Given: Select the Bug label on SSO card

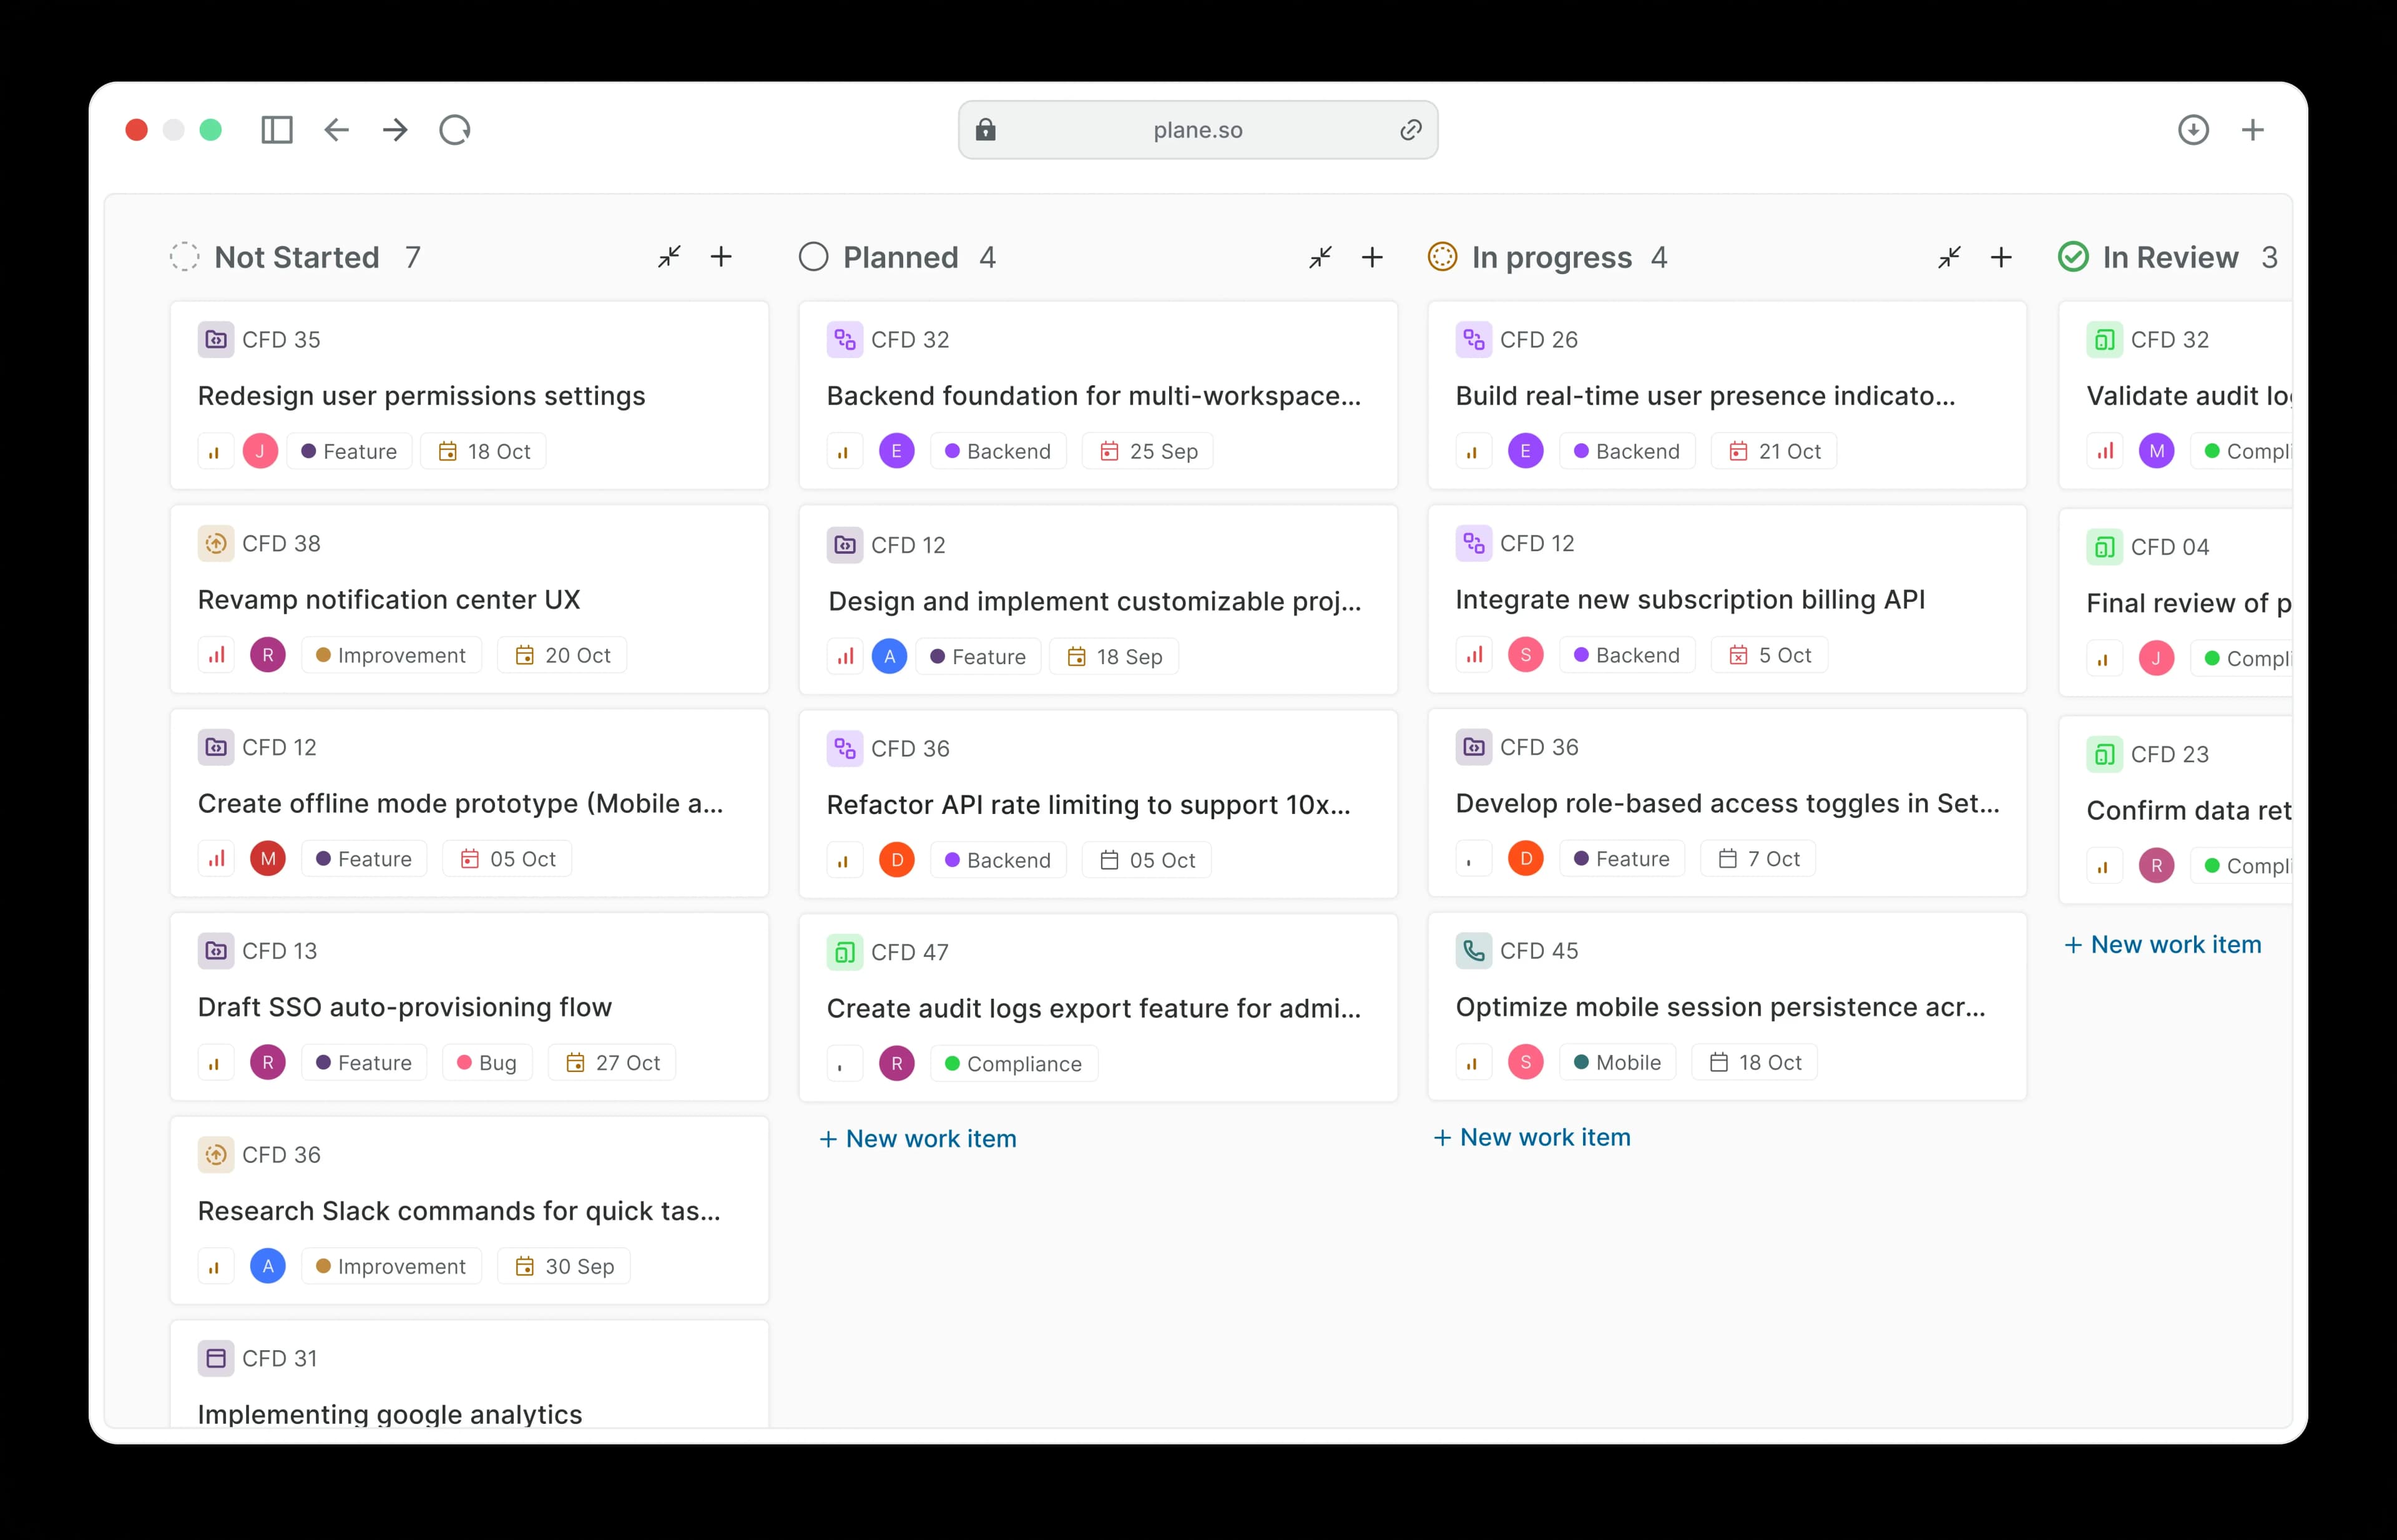Looking at the screenshot, I should click(x=486, y=1063).
